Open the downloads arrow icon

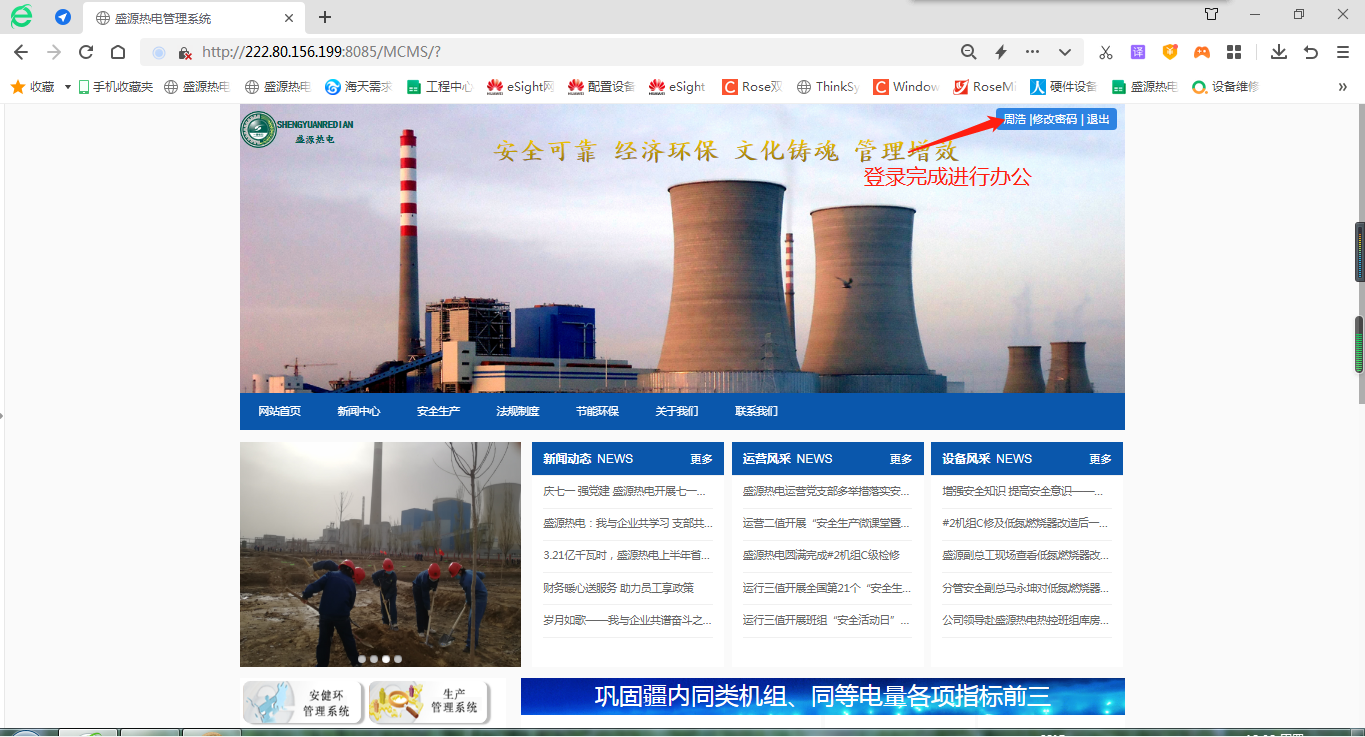click(x=1278, y=52)
